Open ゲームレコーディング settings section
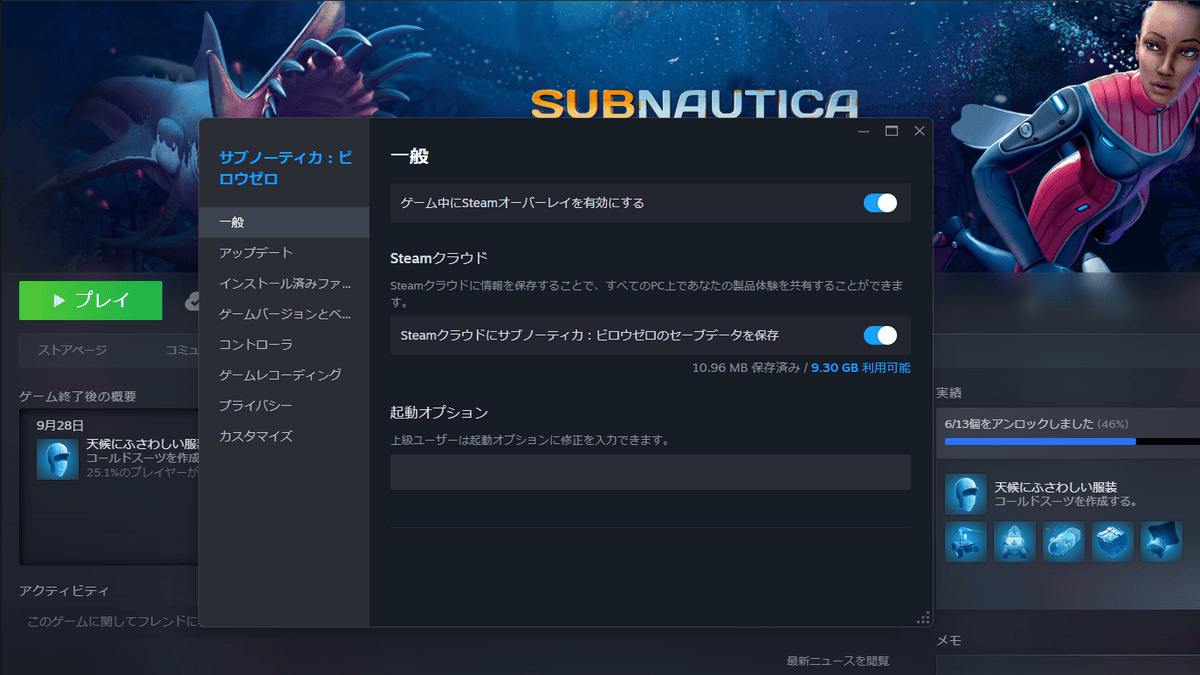1200x675 pixels. [284, 375]
